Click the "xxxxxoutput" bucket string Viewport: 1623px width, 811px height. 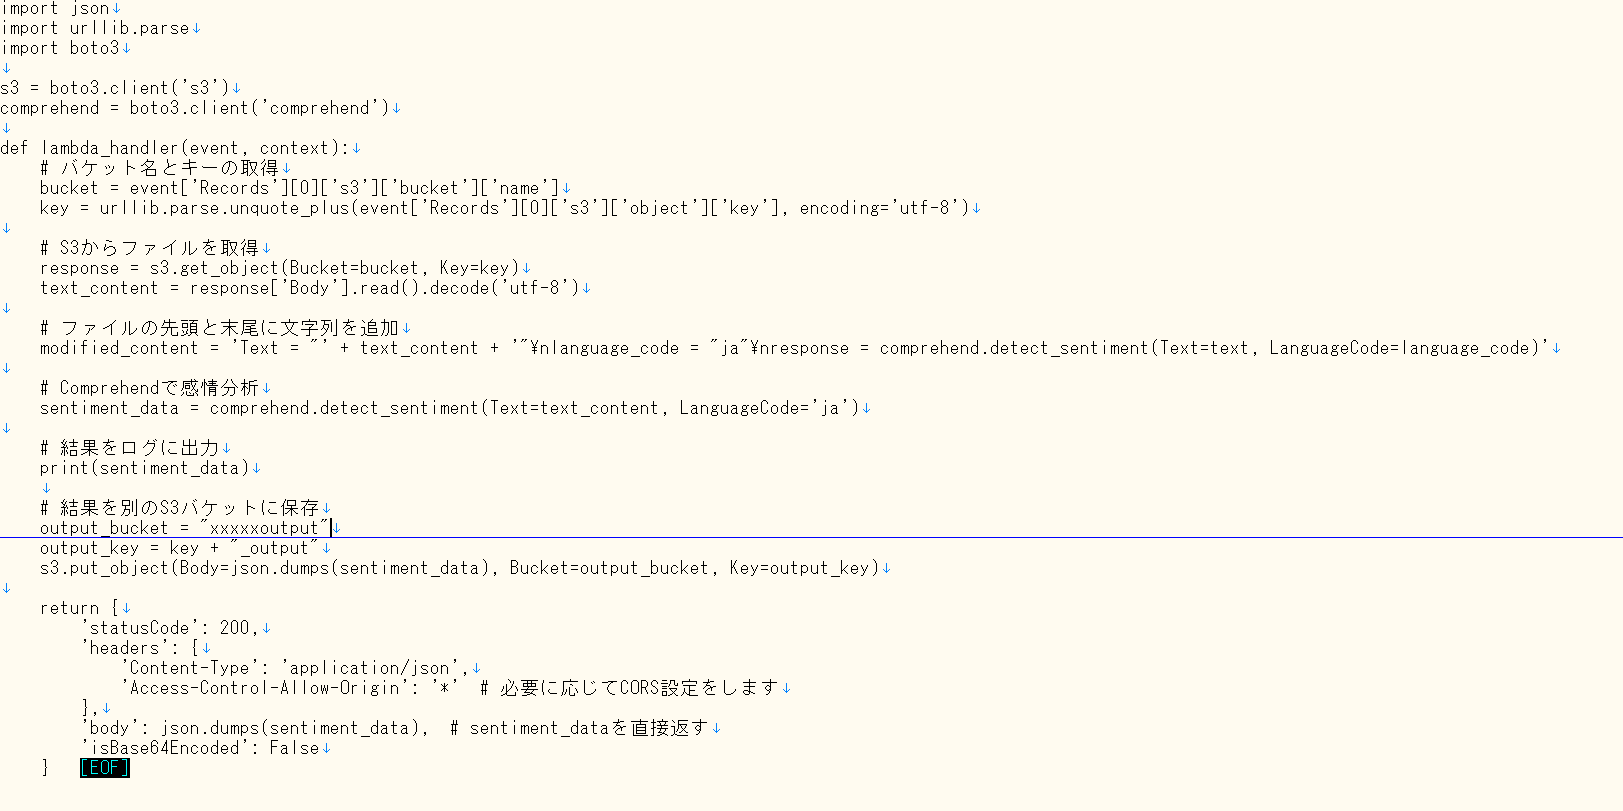pos(264,528)
